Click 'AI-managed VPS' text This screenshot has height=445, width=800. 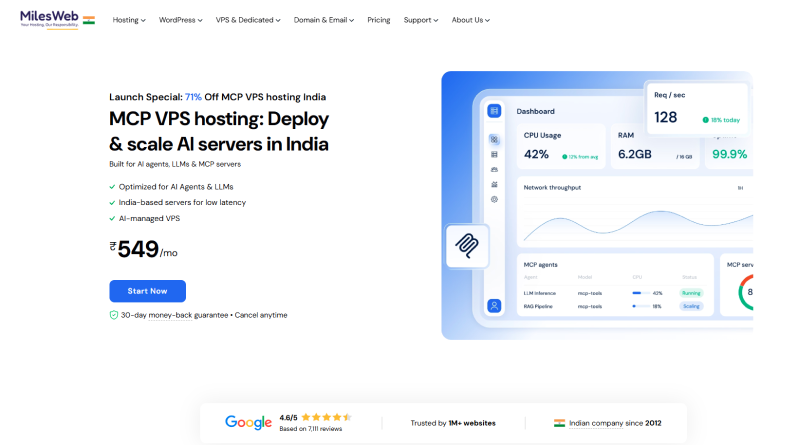[149, 218]
